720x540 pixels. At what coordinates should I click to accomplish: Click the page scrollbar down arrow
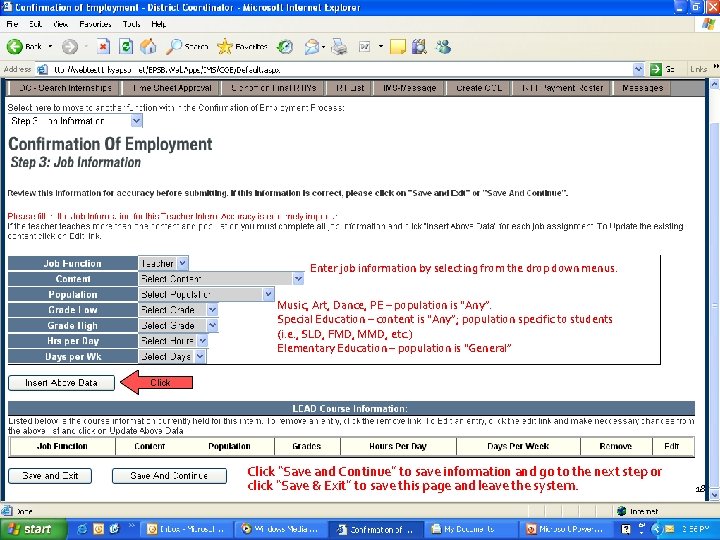coord(714,495)
